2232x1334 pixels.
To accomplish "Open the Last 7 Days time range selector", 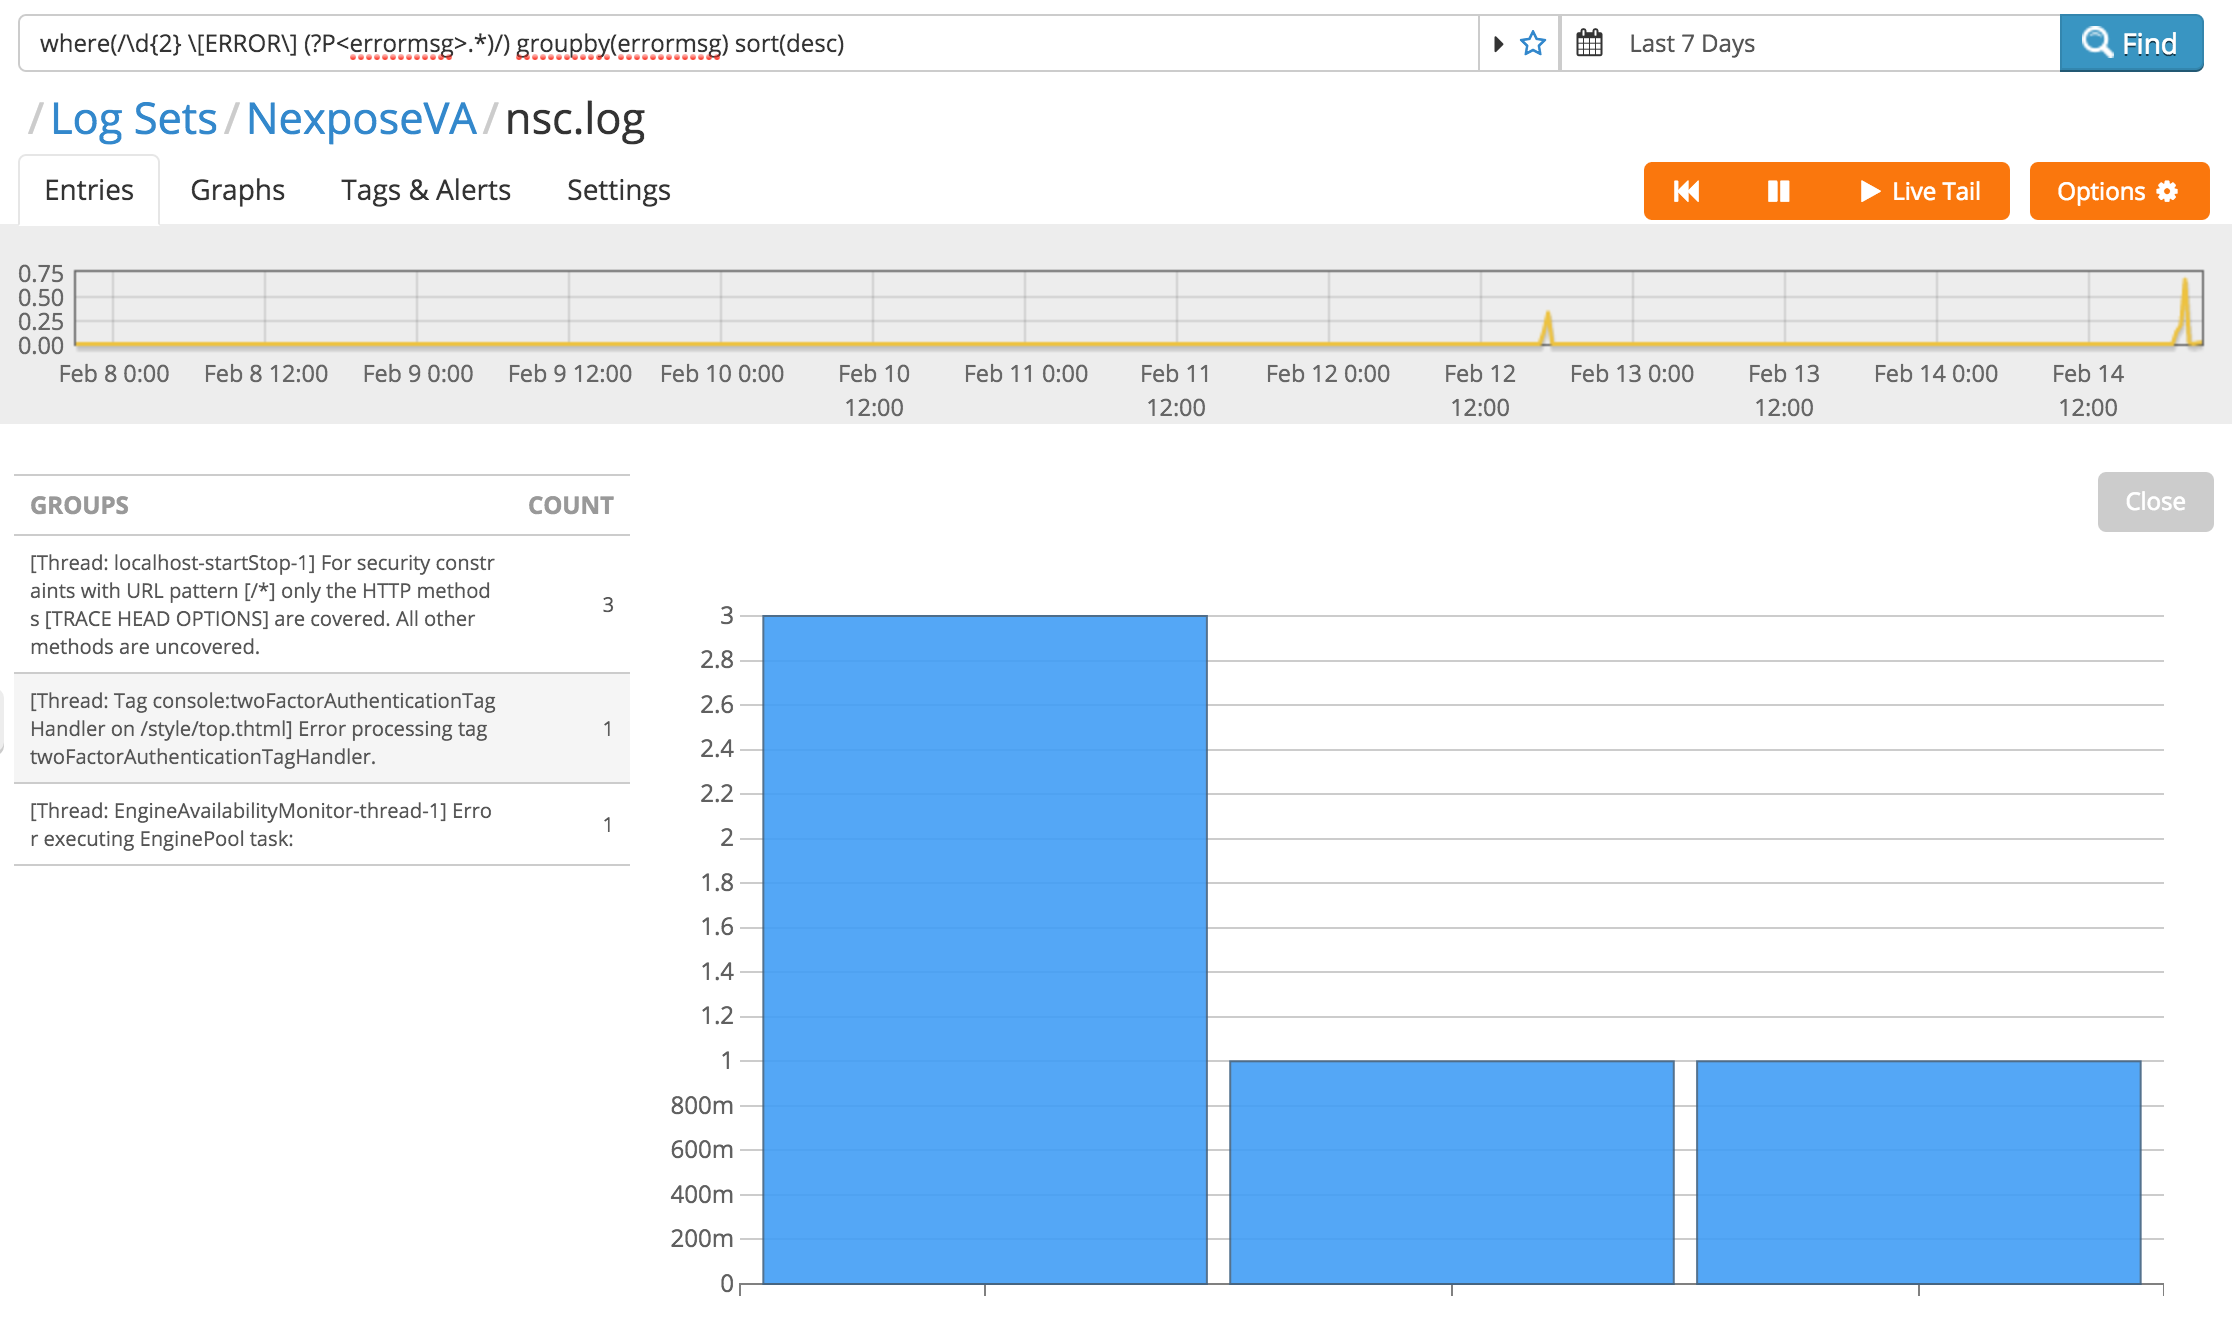I will pos(1691,44).
